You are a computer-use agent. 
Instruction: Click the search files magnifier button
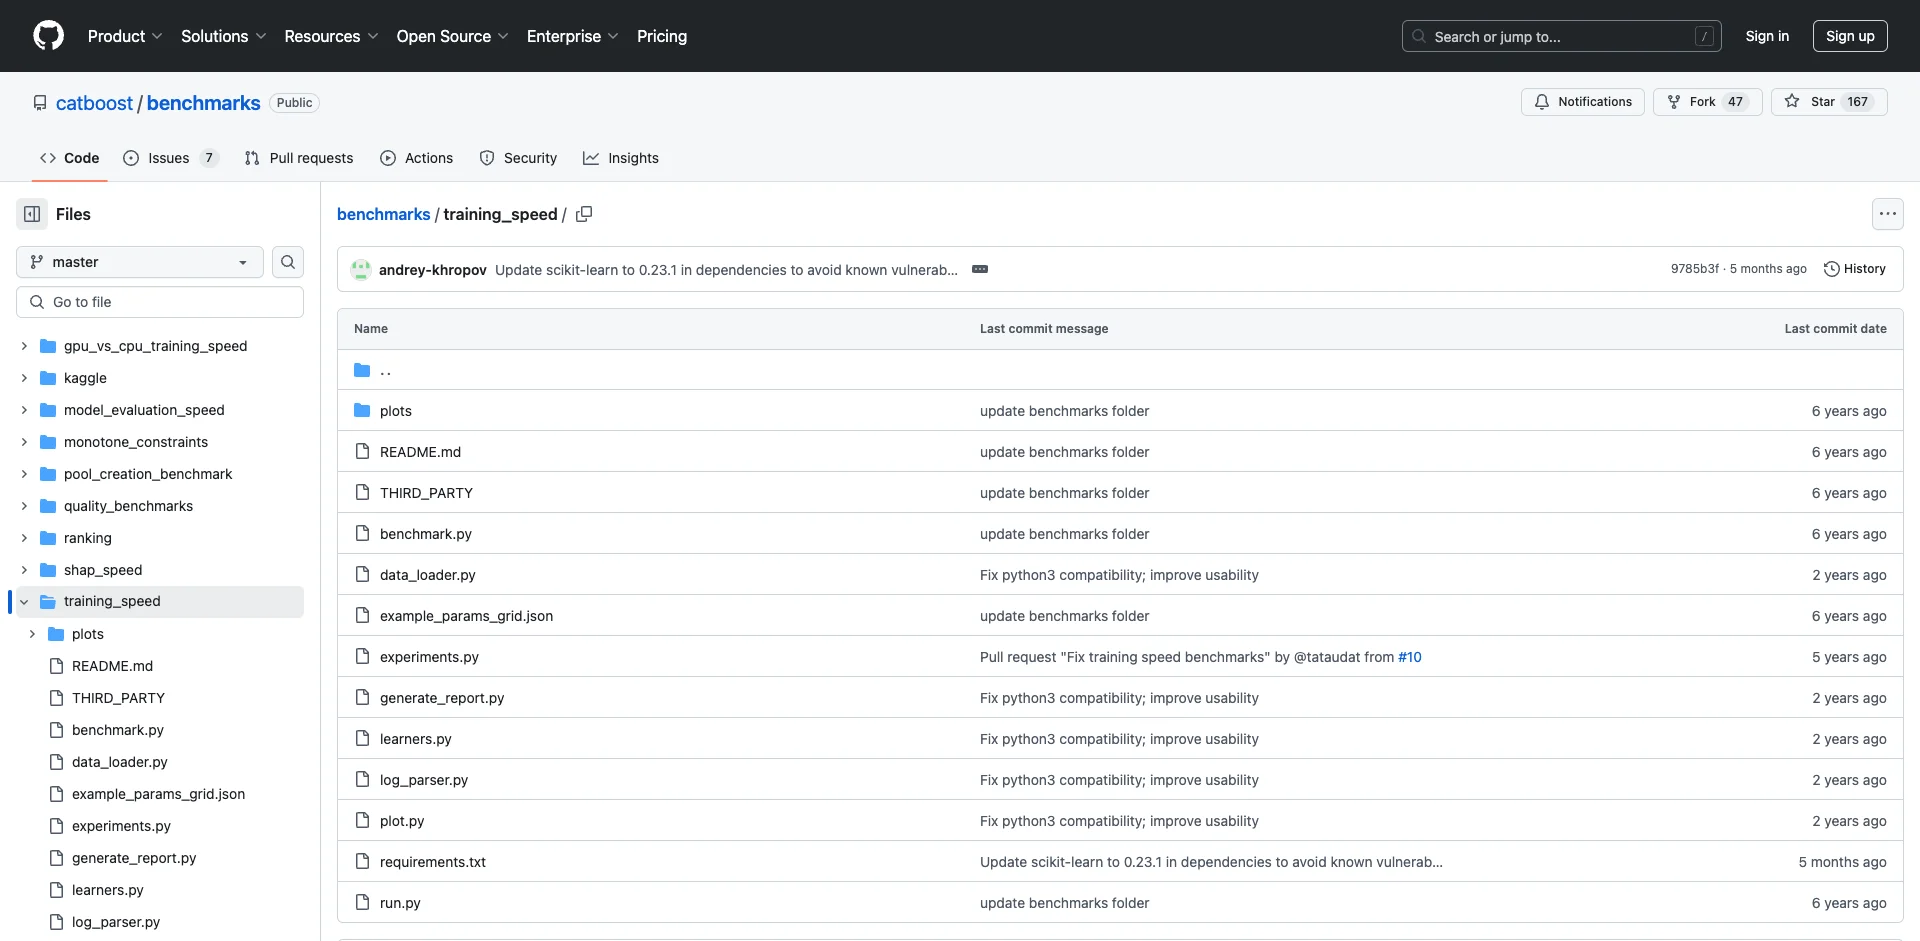pyautogui.click(x=288, y=262)
